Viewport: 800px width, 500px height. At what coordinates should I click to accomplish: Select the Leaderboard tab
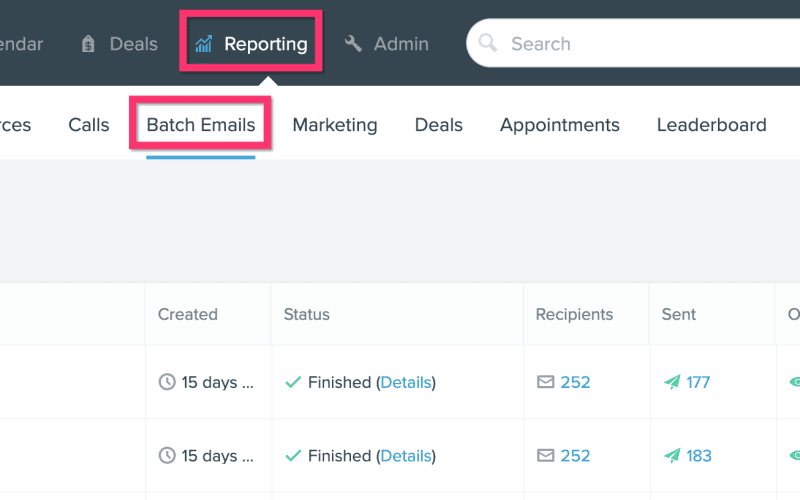click(711, 125)
